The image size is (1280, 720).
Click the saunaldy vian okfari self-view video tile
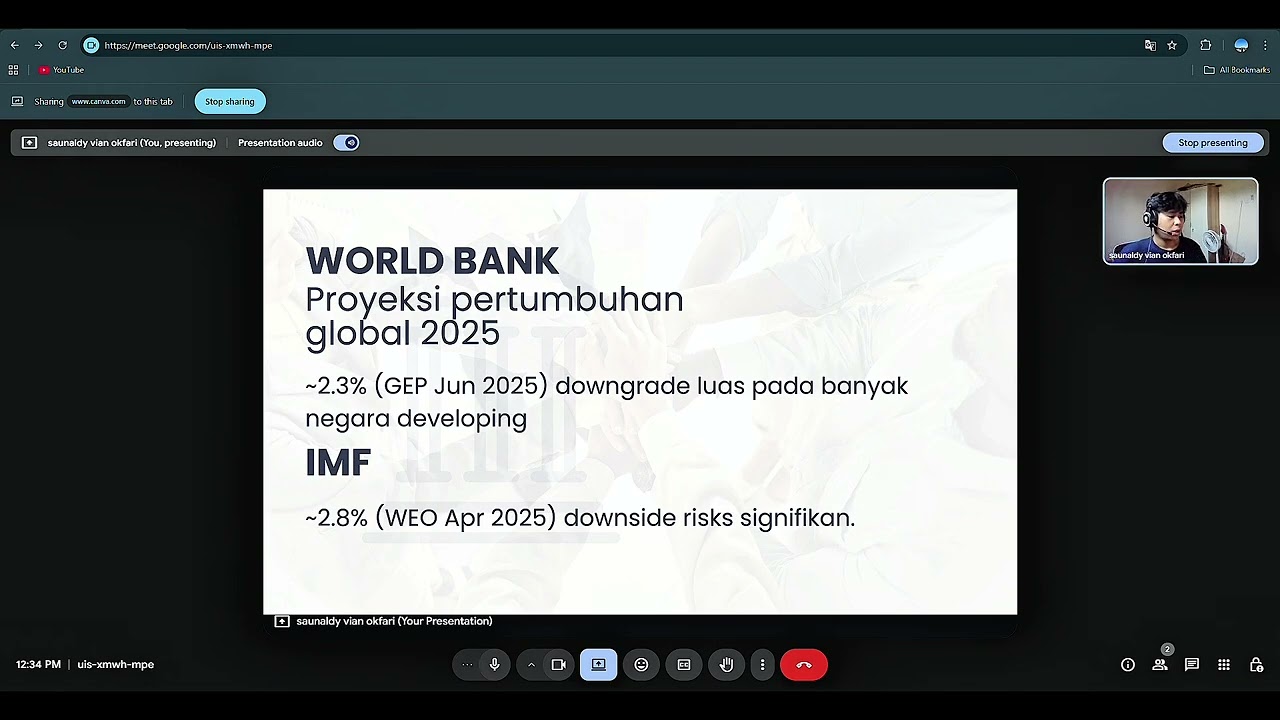pos(1180,221)
